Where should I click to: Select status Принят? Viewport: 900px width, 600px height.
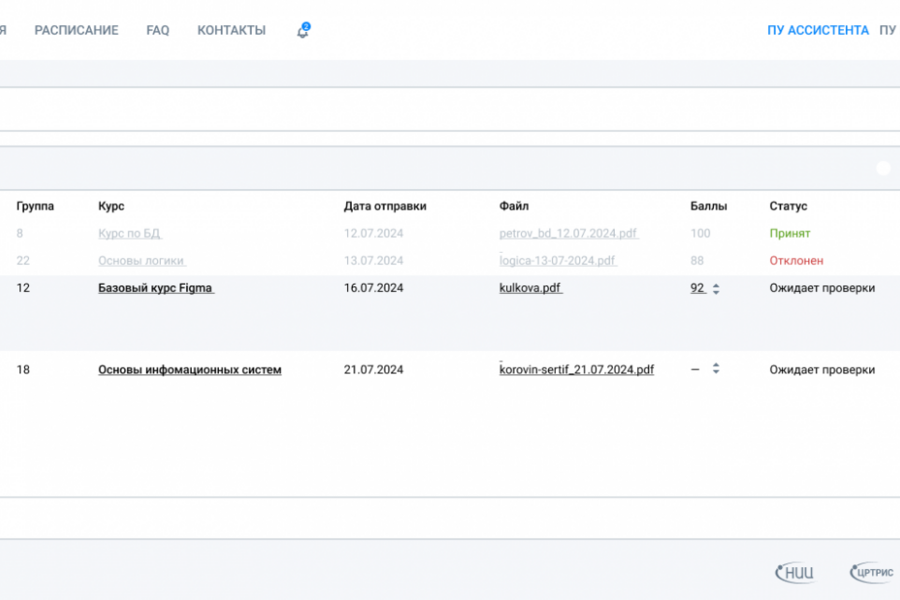(x=790, y=234)
